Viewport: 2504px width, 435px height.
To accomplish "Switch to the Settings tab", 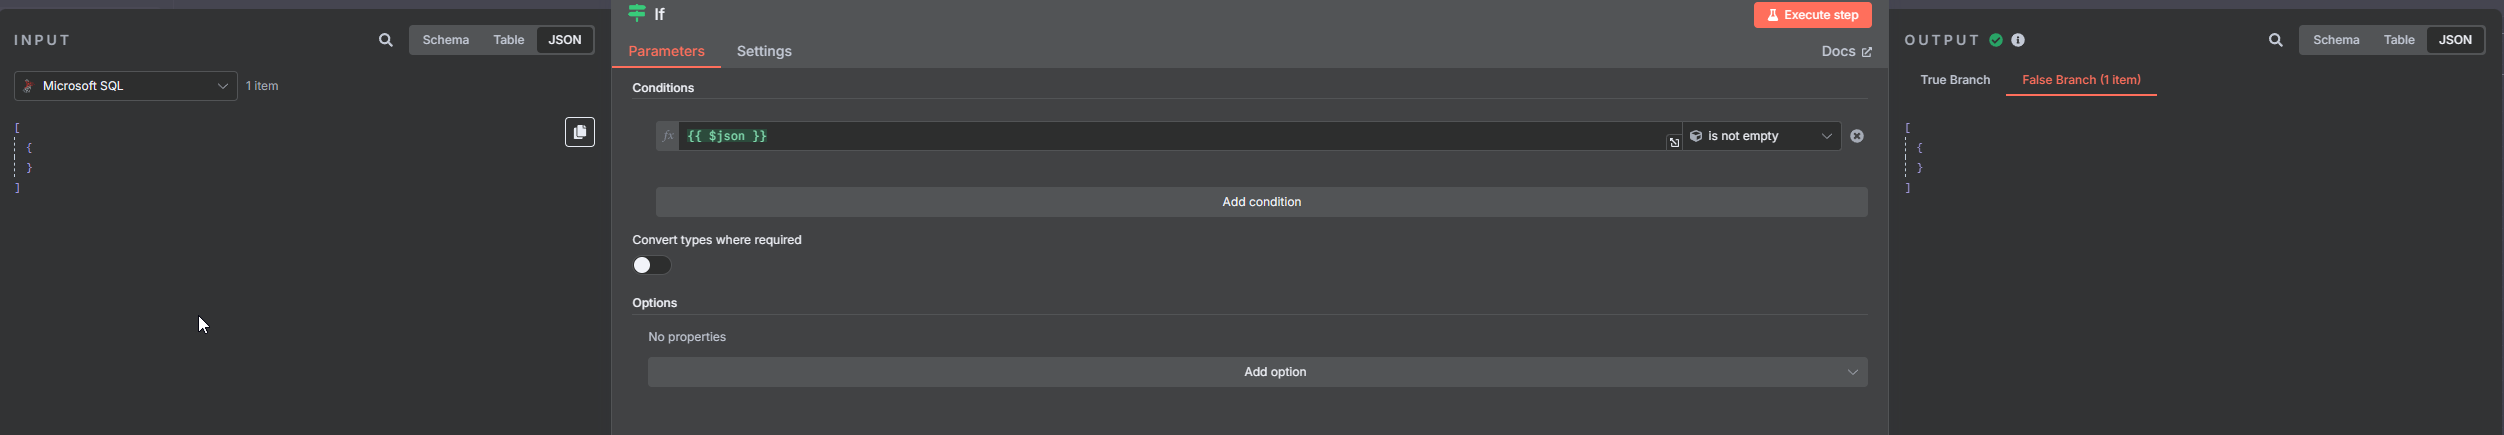I will pyautogui.click(x=764, y=51).
